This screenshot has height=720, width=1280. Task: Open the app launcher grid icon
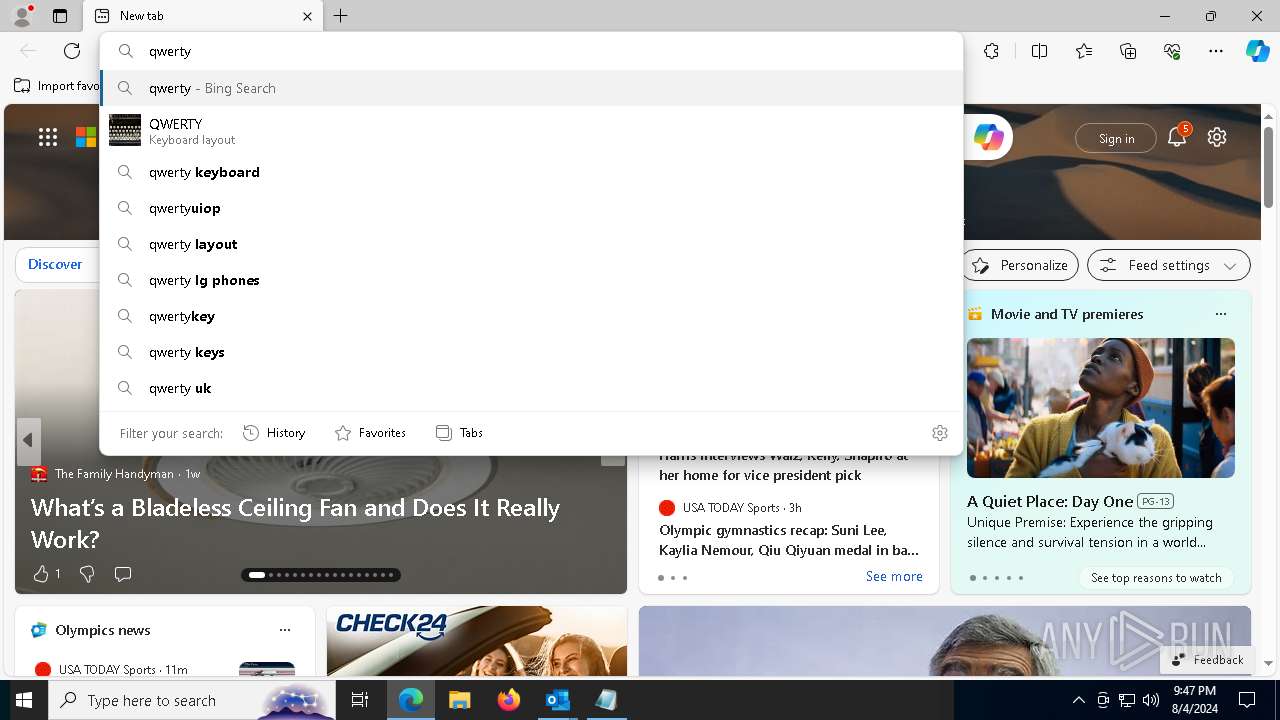click(48, 138)
